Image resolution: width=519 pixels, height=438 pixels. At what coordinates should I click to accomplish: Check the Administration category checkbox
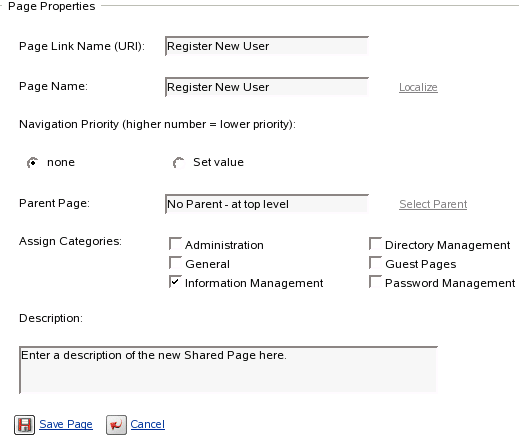click(x=175, y=244)
